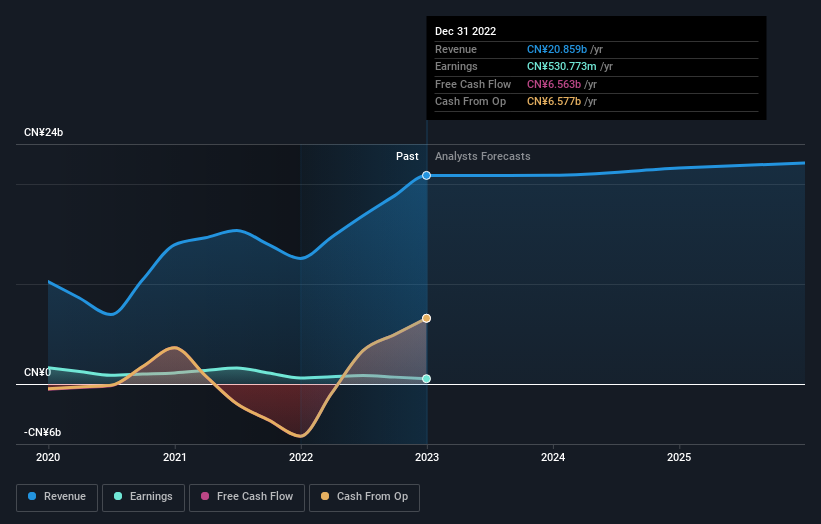The width and height of the screenshot is (821, 524).
Task: Select the 2024 x-axis label
Action: click(x=553, y=457)
